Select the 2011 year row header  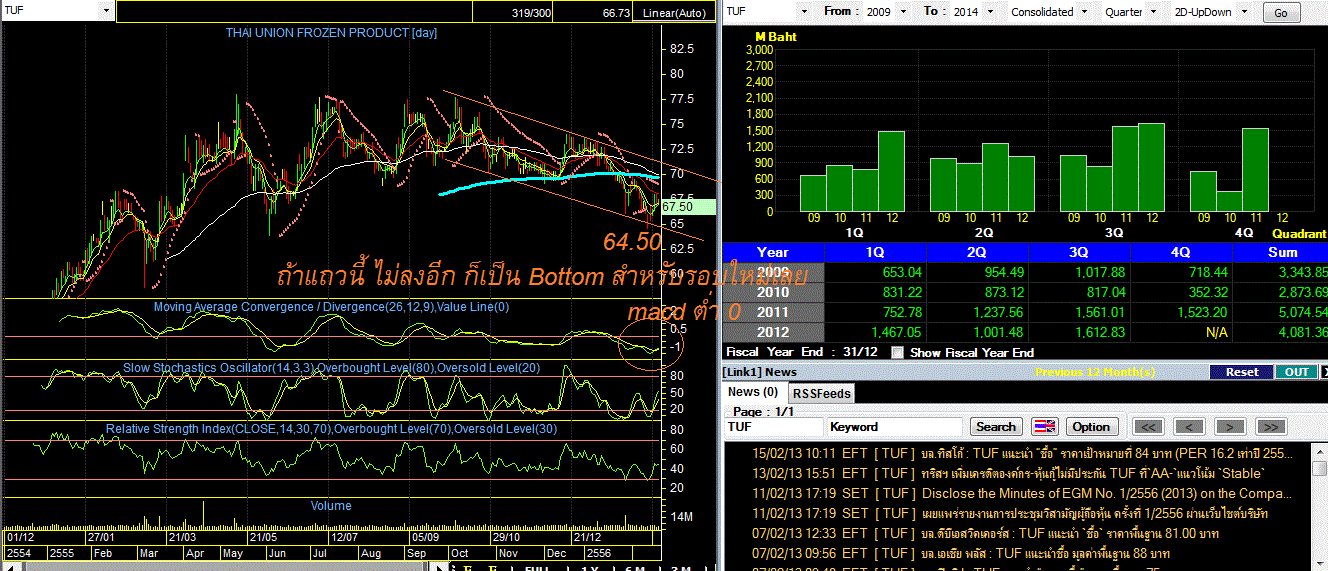(x=773, y=312)
